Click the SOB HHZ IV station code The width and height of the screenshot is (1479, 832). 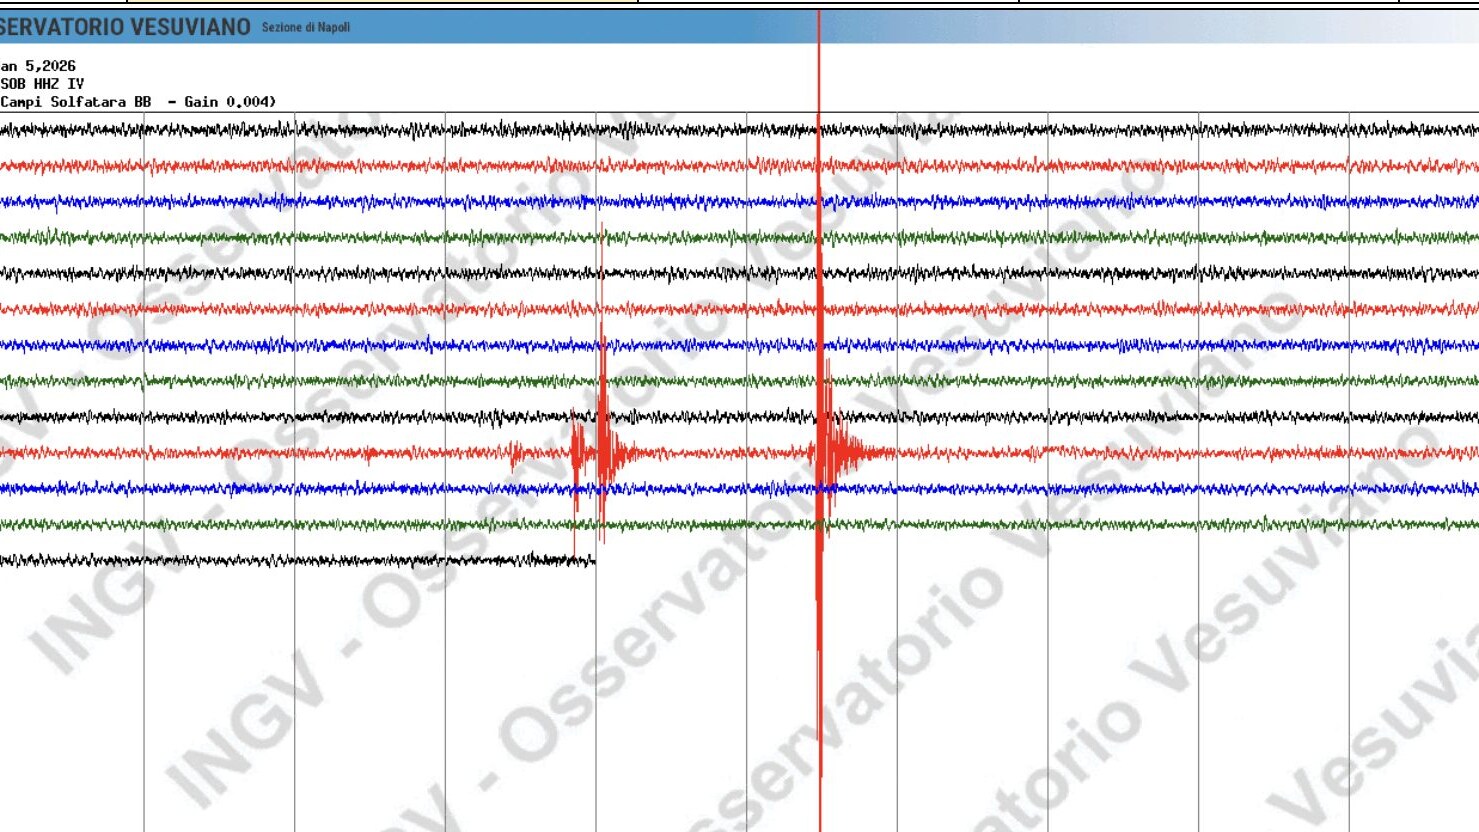click(42, 84)
